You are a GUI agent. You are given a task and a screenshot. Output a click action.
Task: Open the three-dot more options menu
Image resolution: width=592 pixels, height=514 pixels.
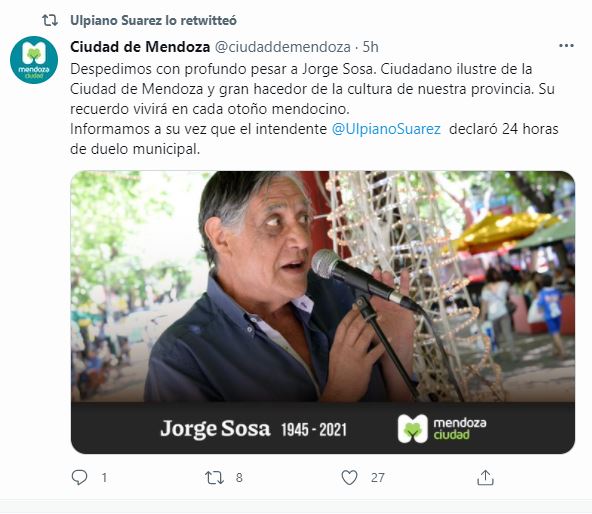(566, 46)
